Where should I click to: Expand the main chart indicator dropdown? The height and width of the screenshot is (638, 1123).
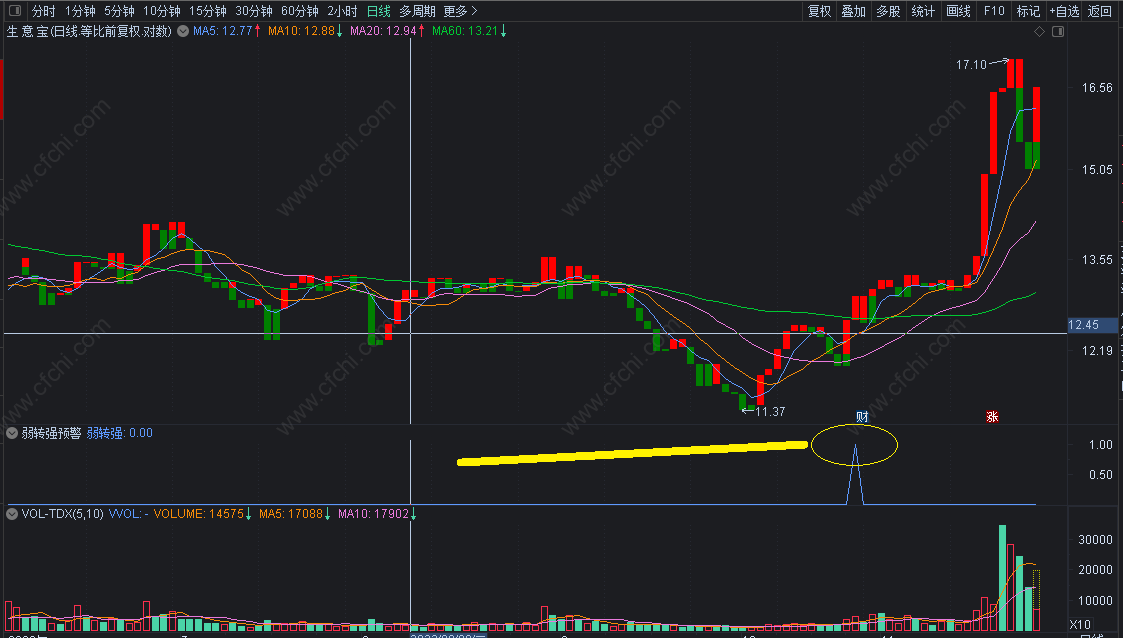tap(183, 31)
